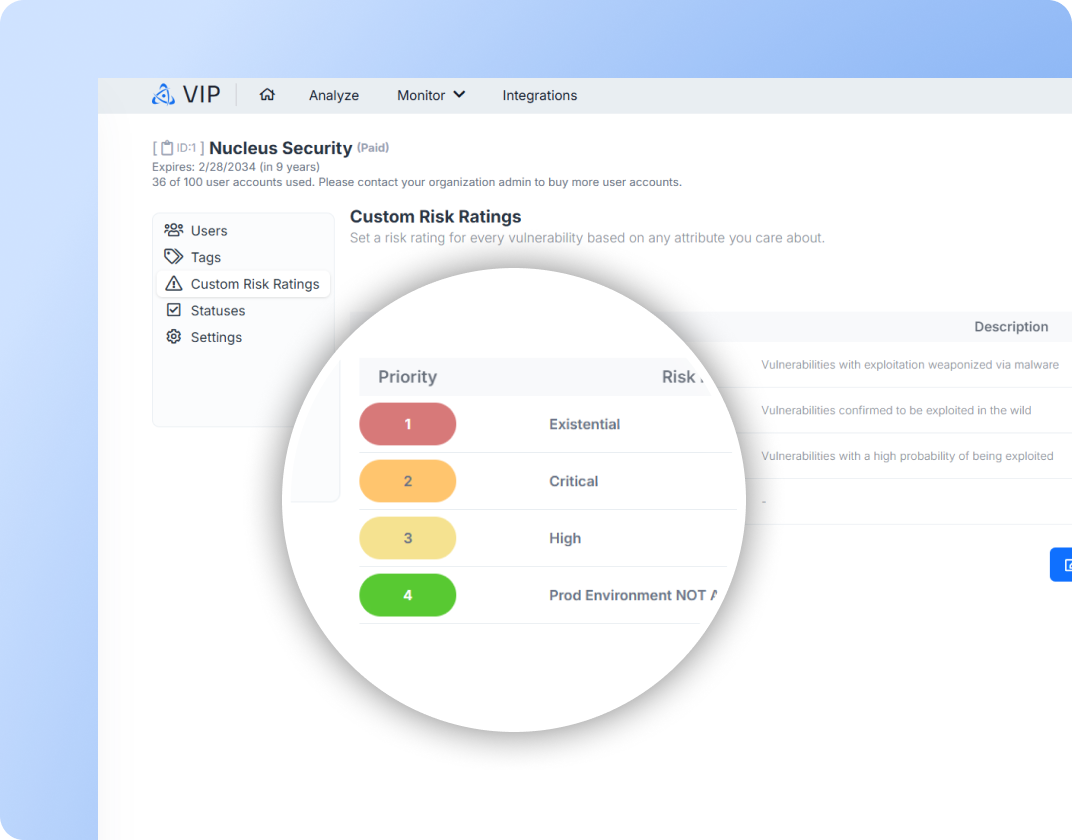Copy the organization ID clipboard icon
The width and height of the screenshot is (1072, 840).
167,148
